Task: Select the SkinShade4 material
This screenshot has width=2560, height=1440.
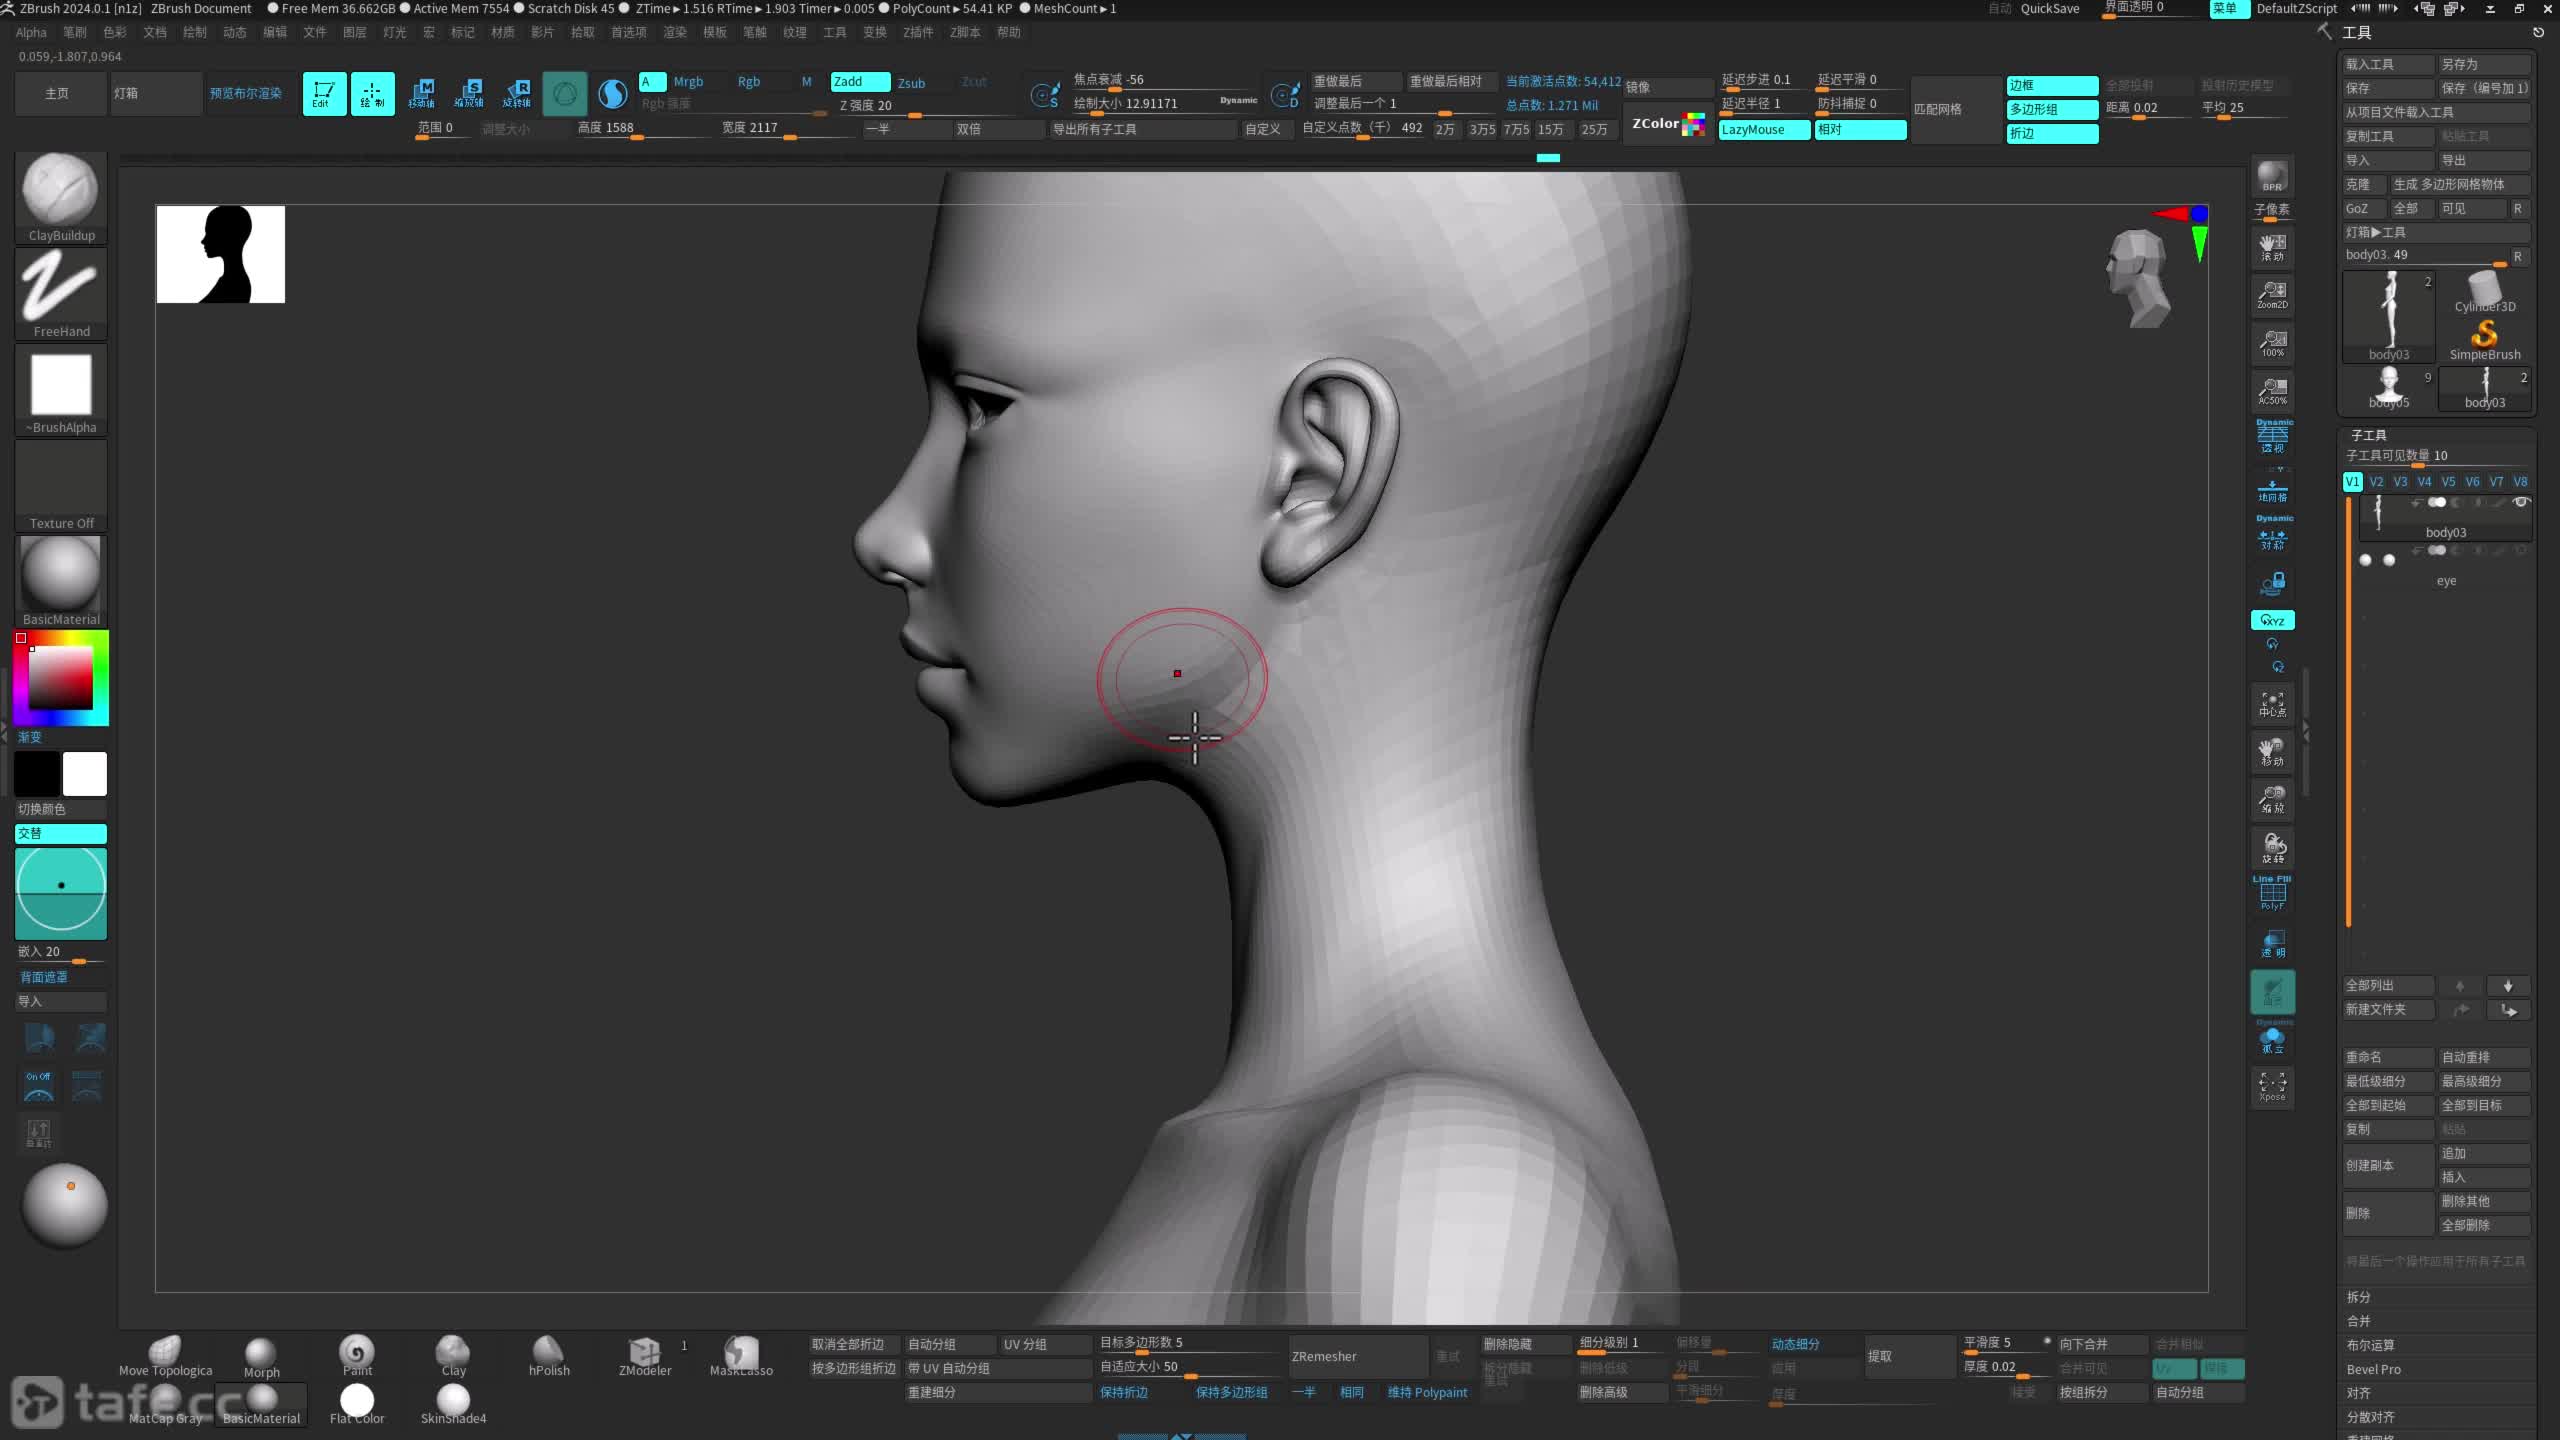Action: [x=453, y=1405]
